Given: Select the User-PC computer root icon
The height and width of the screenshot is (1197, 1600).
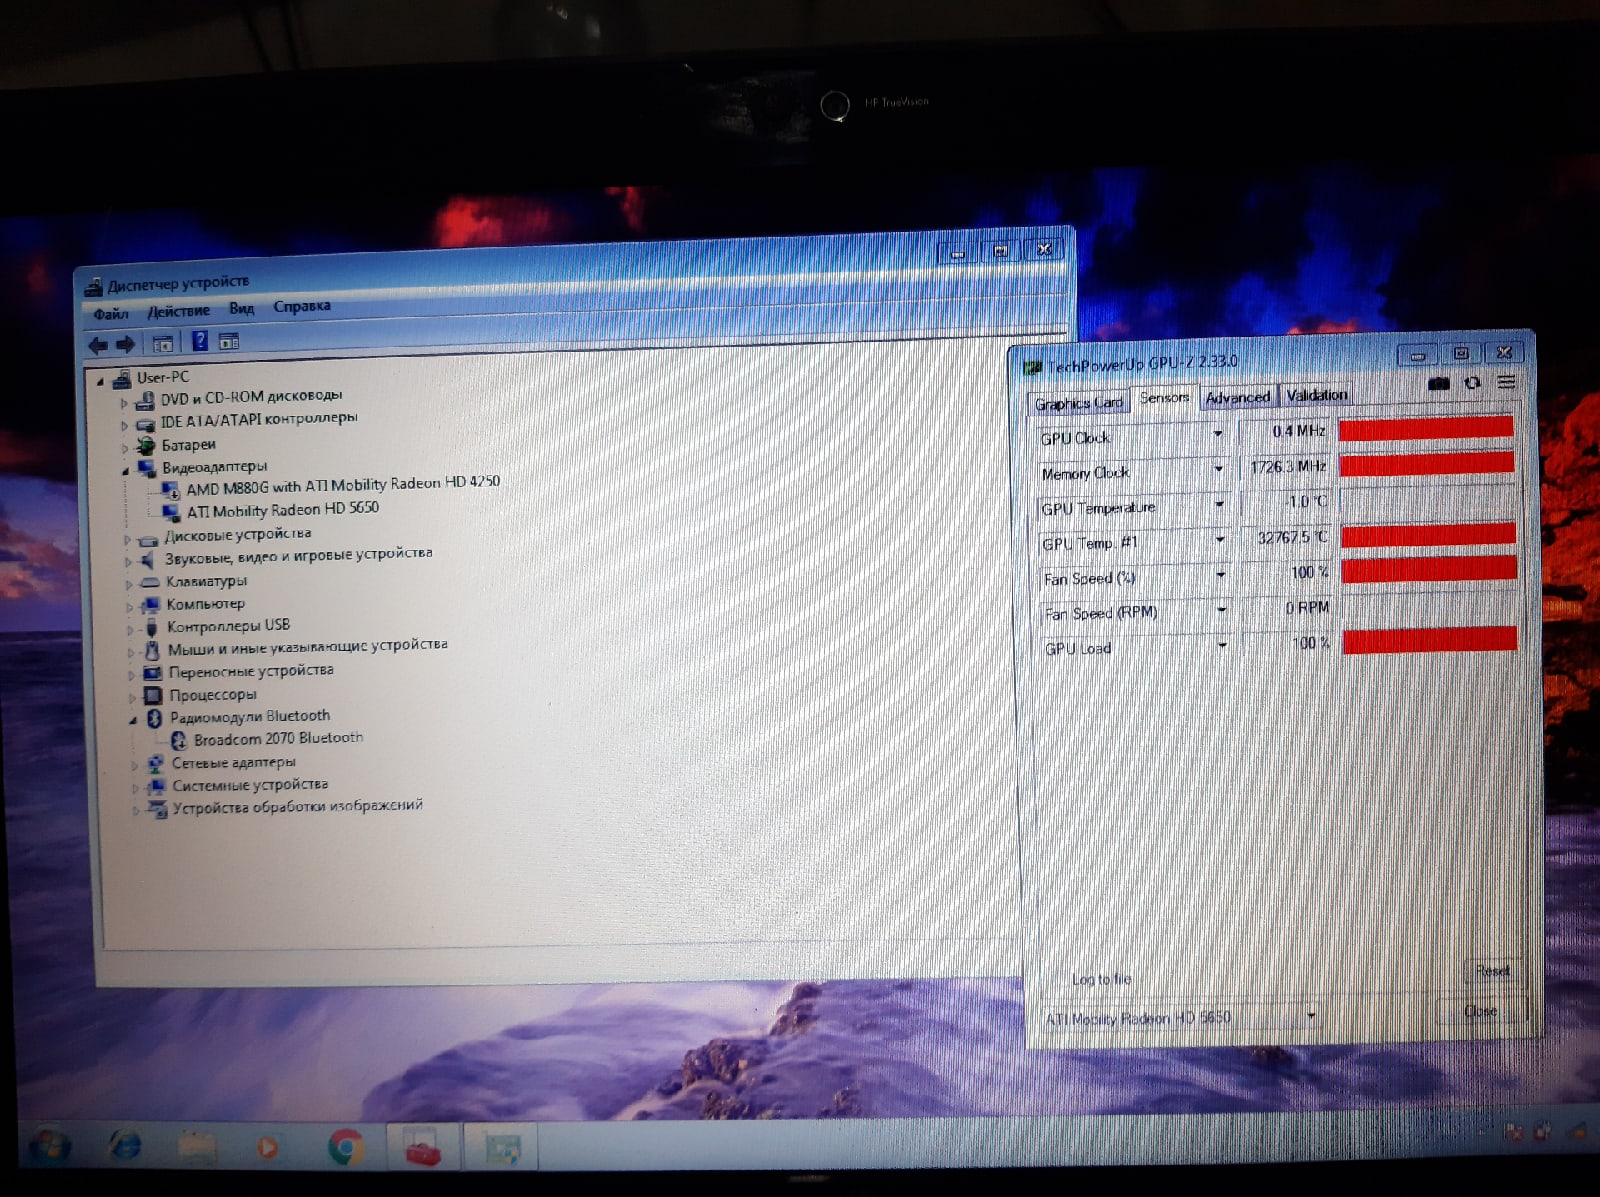Looking at the screenshot, I should coord(122,379).
